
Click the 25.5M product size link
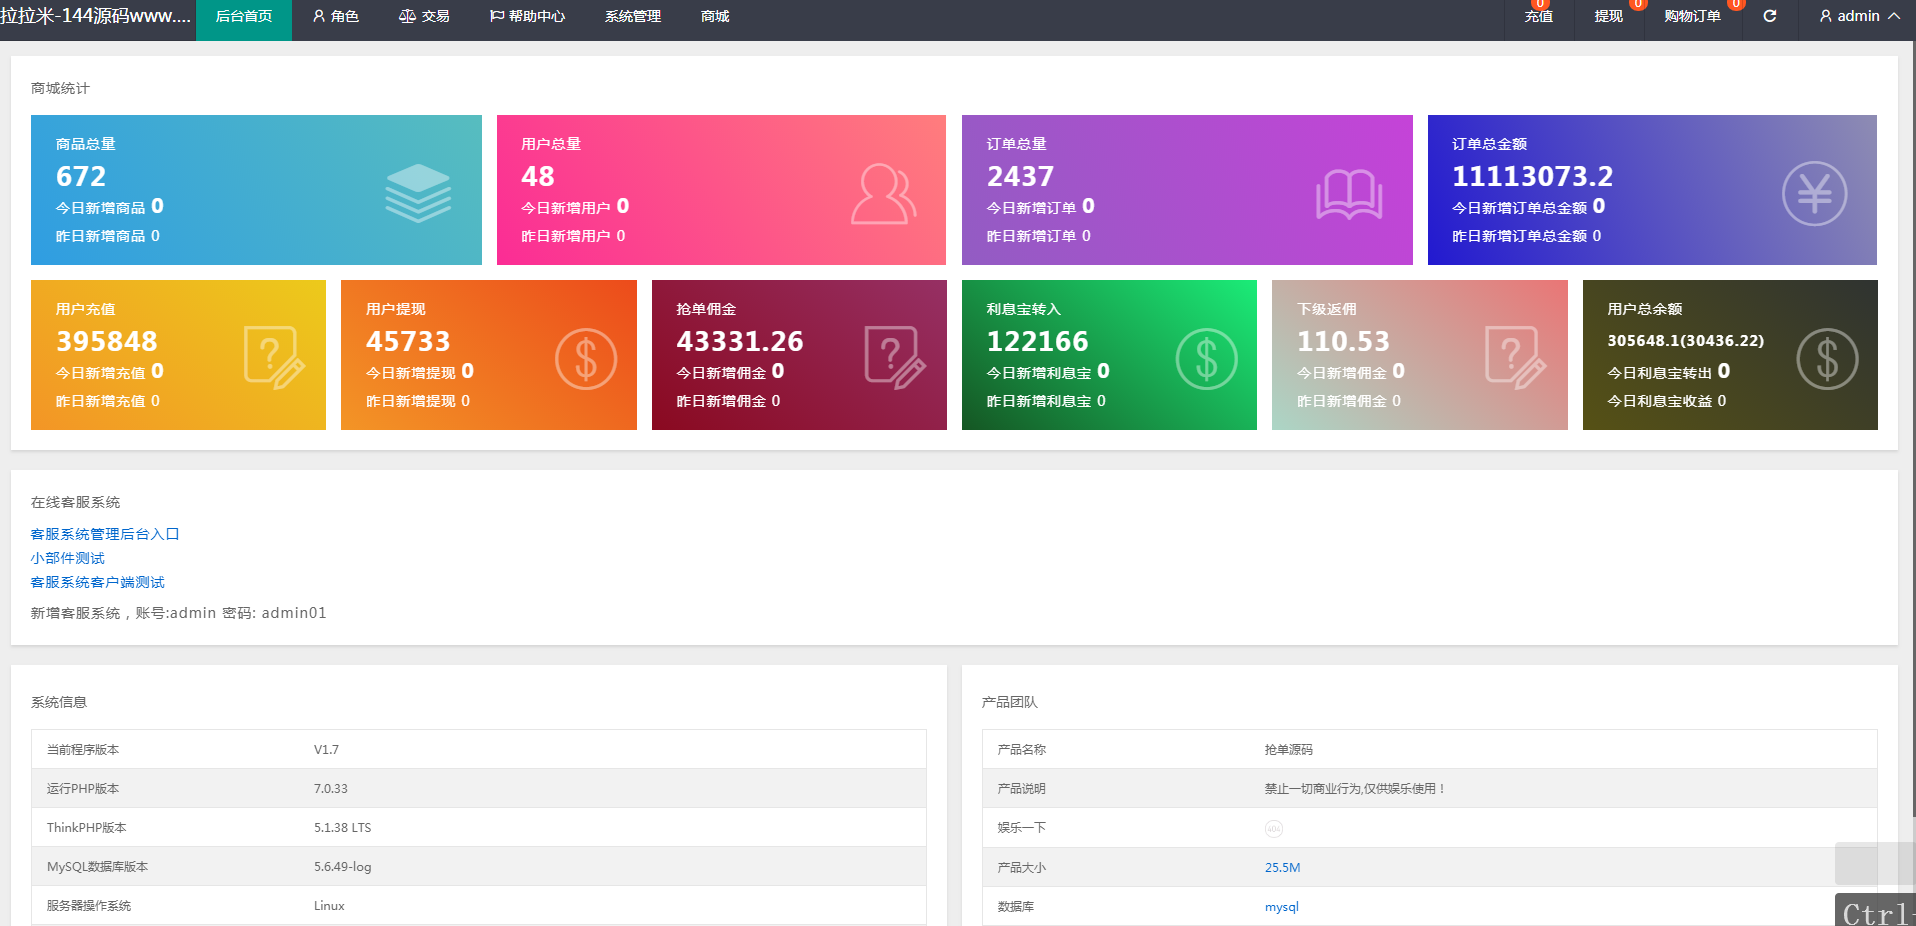(1282, 867)
